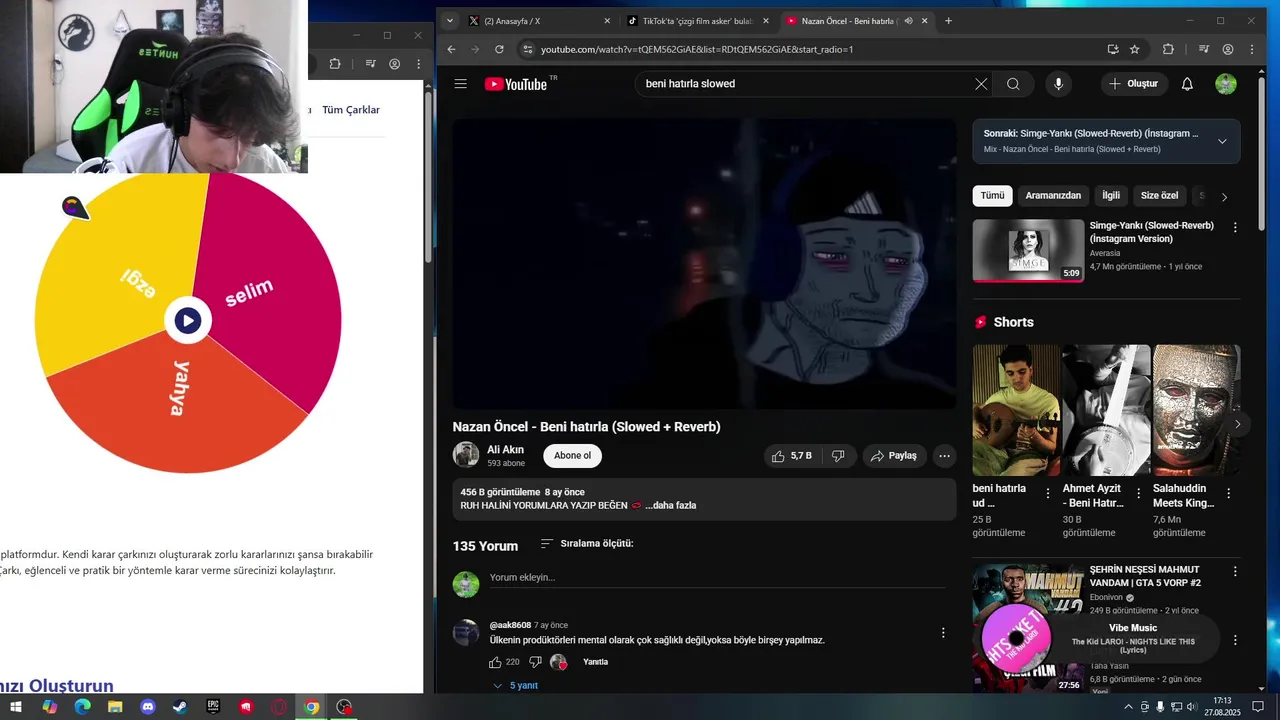Go back in the YouTube browser window
Image resolution: width=1280 pixels, height=720 pixels.
coord(451,49)
